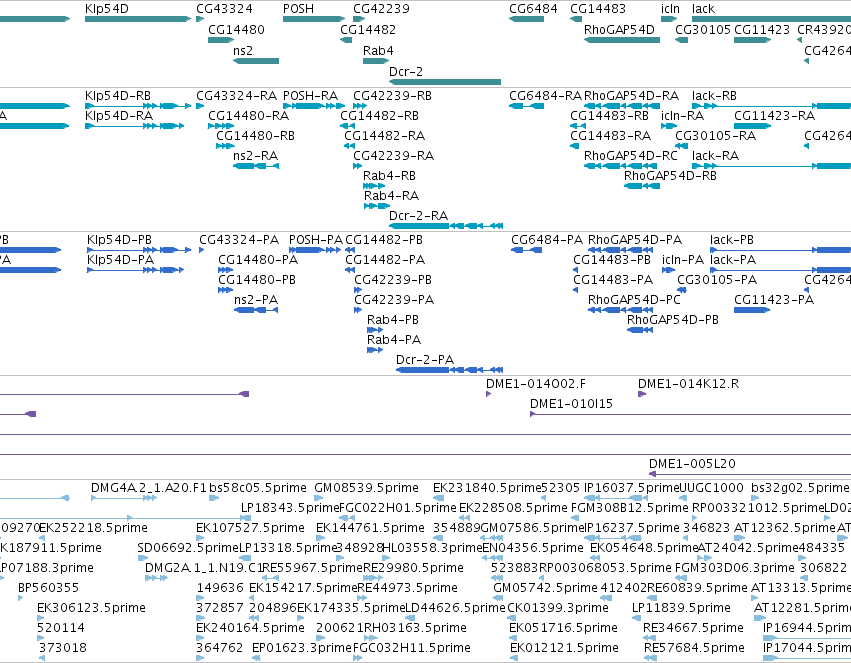The width and height of the screenshot is (851, 663).
Task: Click protein ns2-PA
Action: pyautogui.click(x=256, y=300)
